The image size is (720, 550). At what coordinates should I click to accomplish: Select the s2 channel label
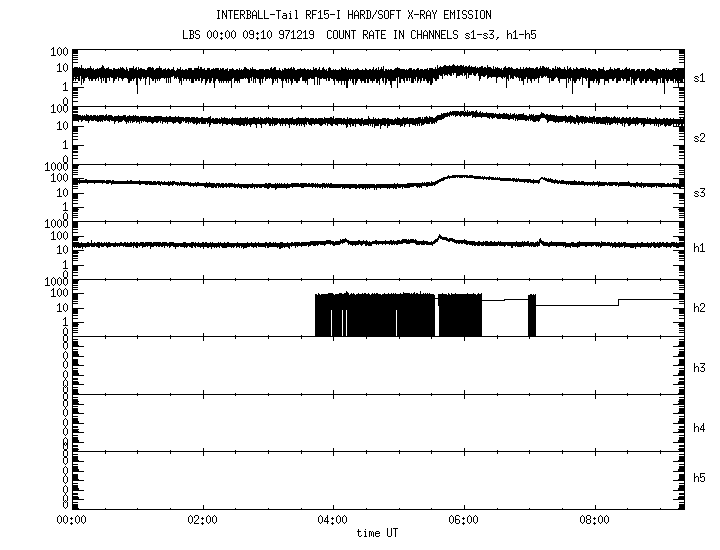click(x=700, y=136)
